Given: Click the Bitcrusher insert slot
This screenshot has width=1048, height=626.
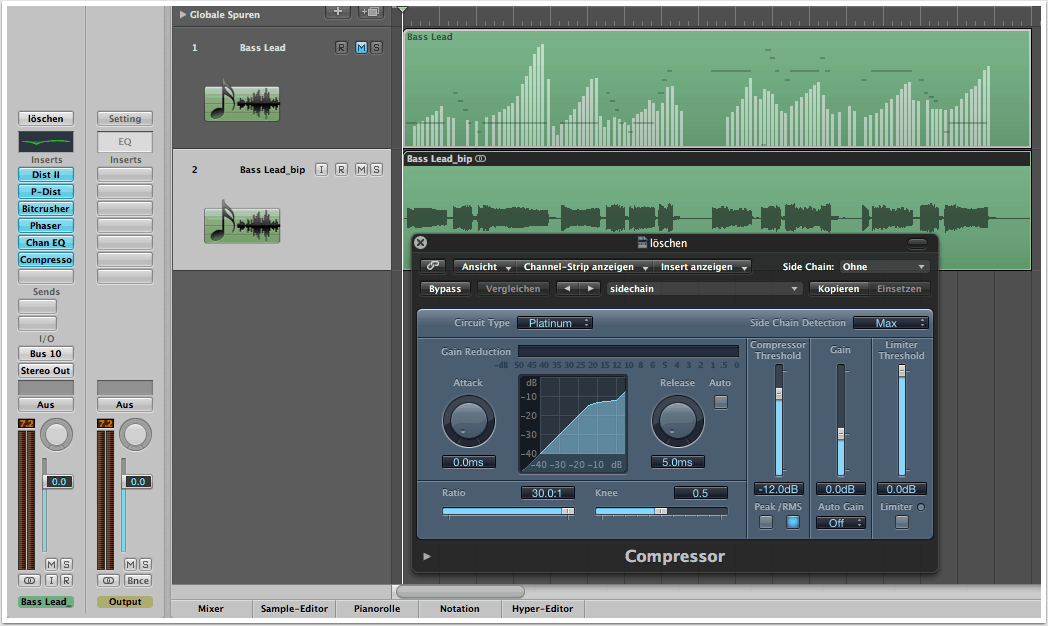Looking at the screenshot, I should pos(46,209).
